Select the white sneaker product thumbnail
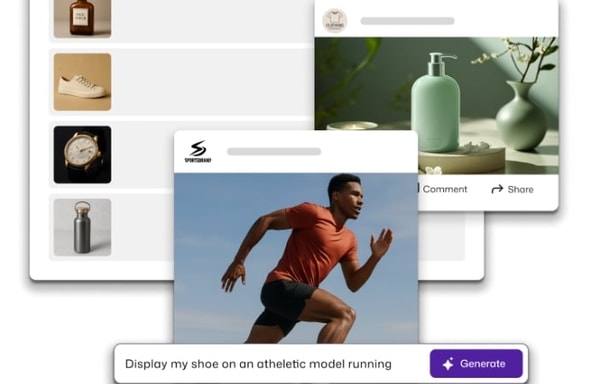Viewport: 600px width, 384px height. [83, 82]
